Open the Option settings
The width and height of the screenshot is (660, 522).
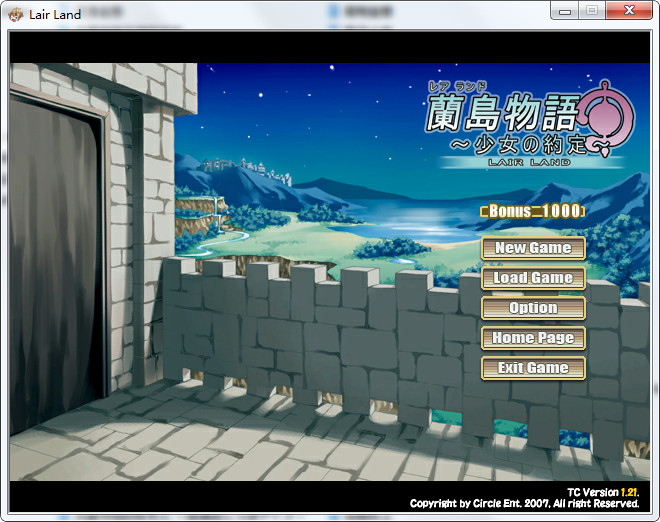(x=533, y=308)
